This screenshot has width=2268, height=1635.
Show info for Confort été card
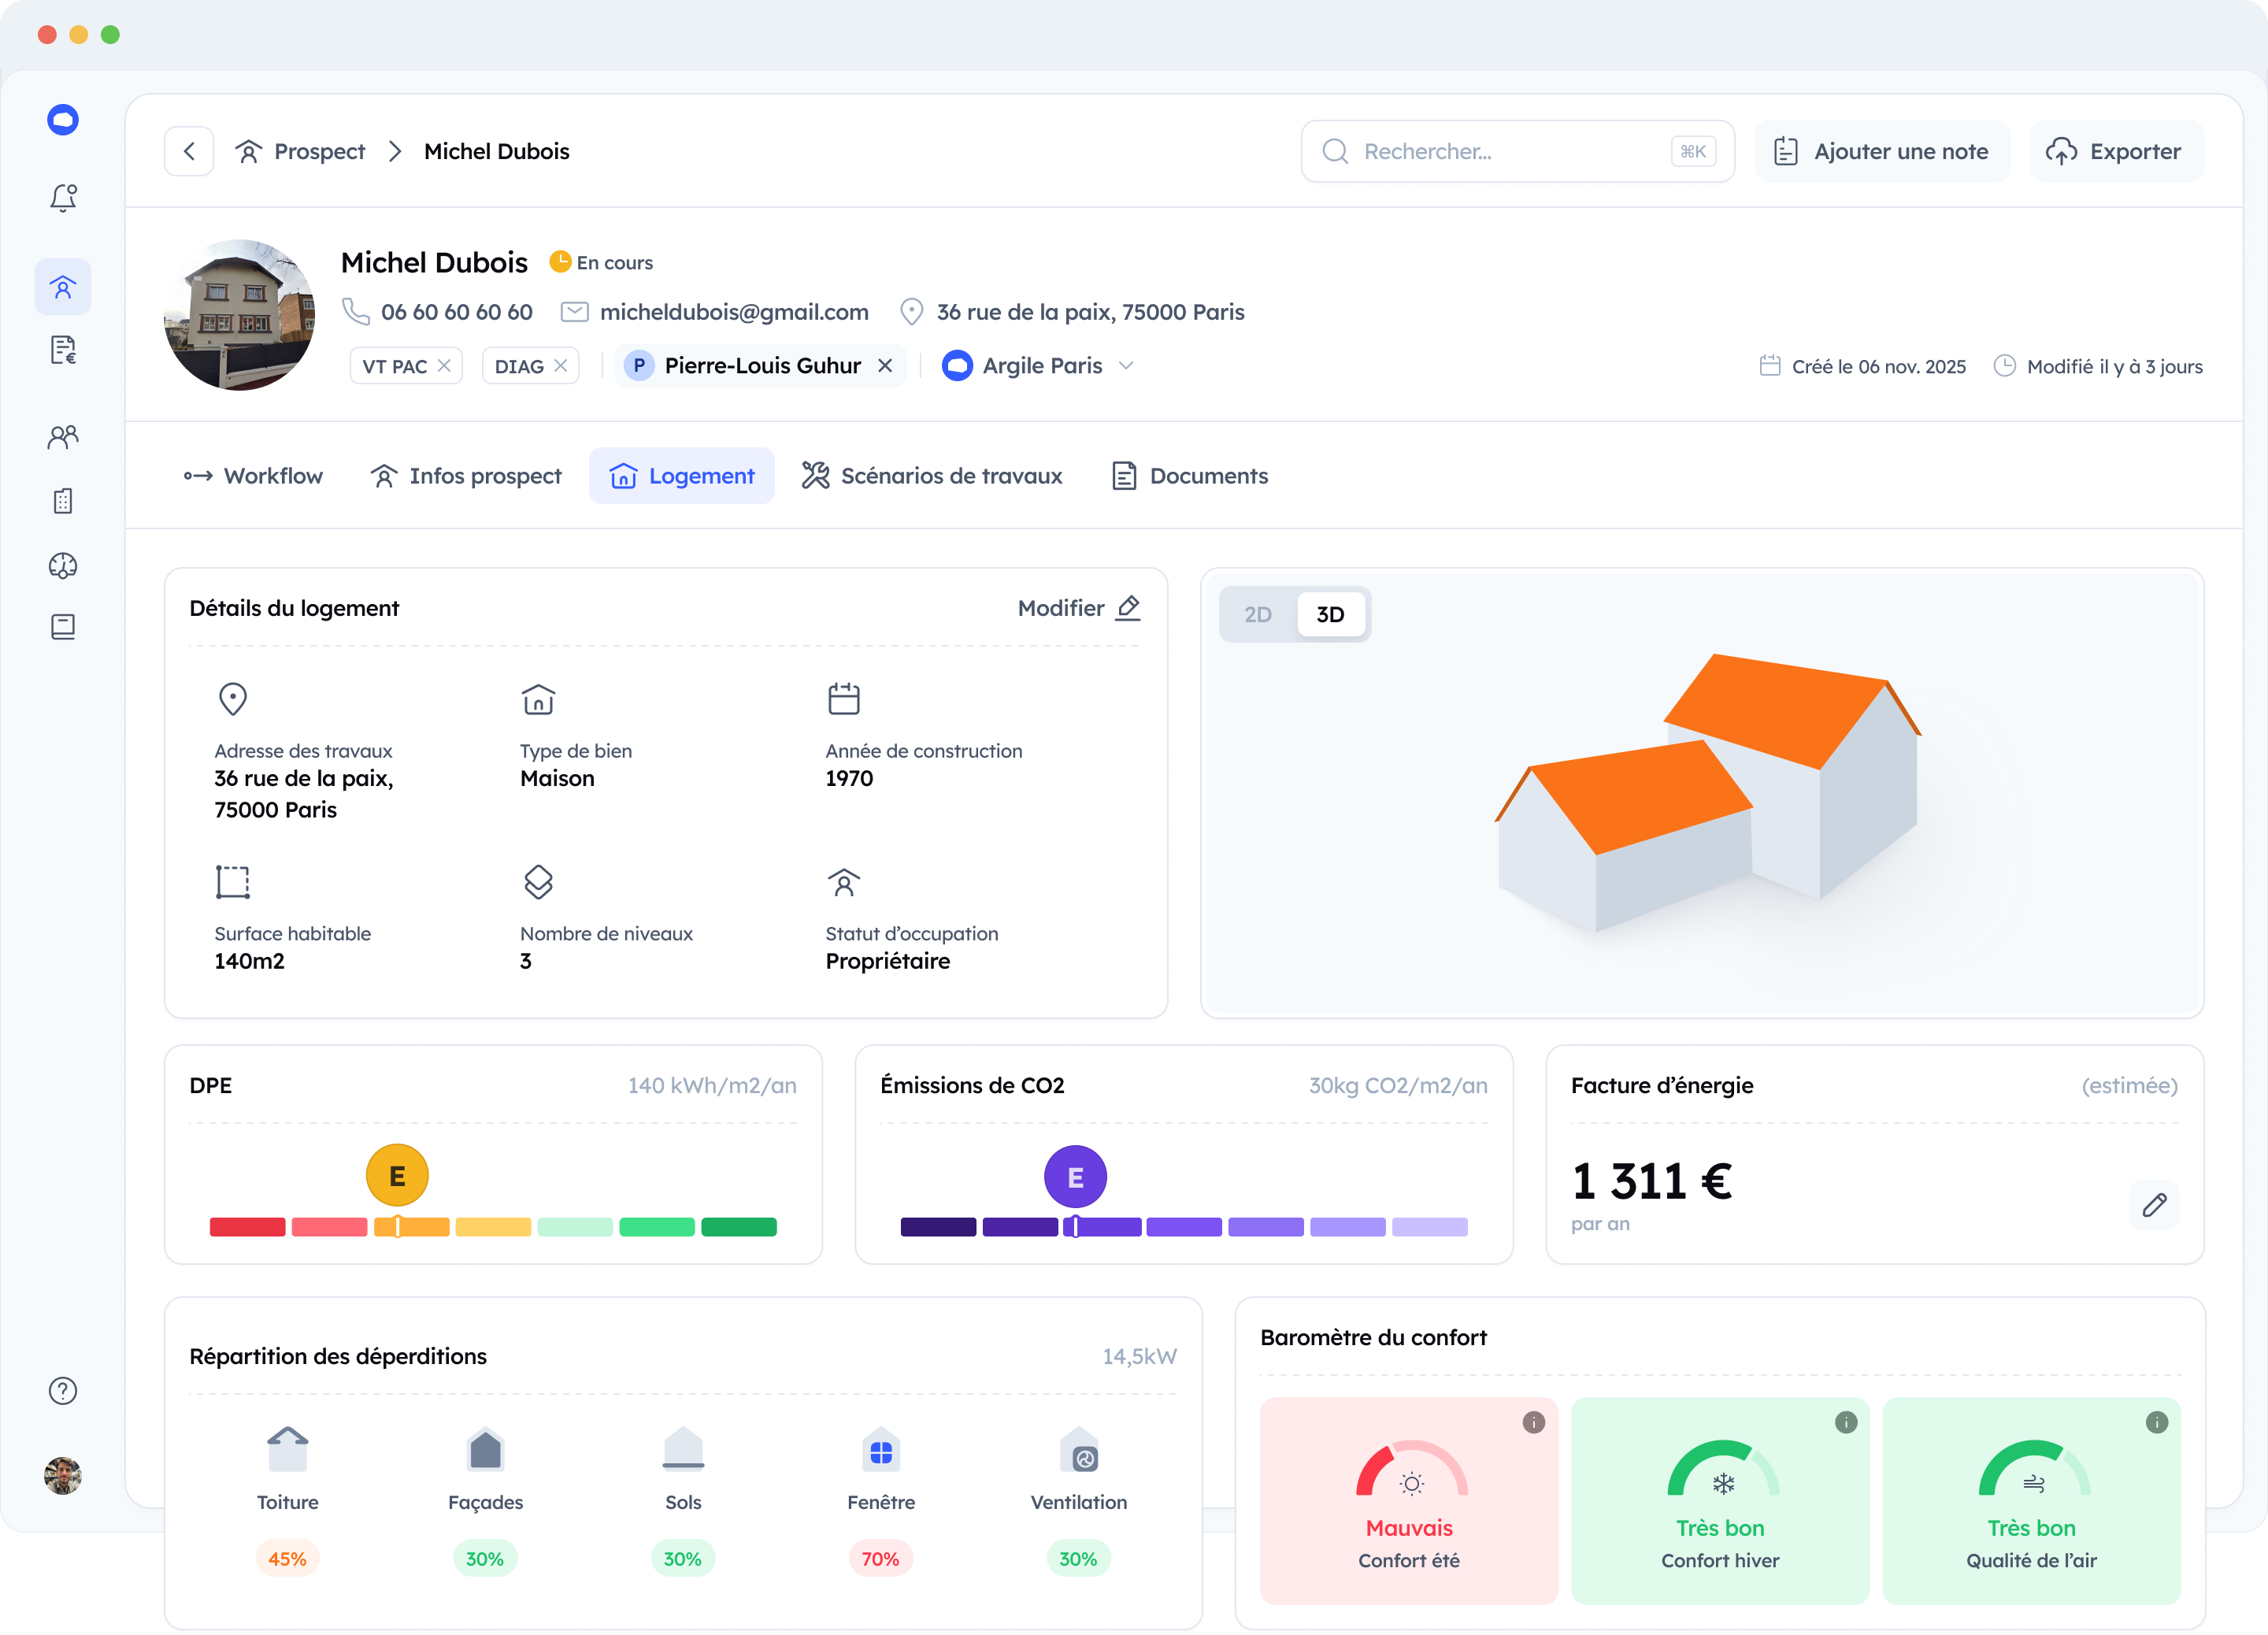click(x=1533, y=1422)
